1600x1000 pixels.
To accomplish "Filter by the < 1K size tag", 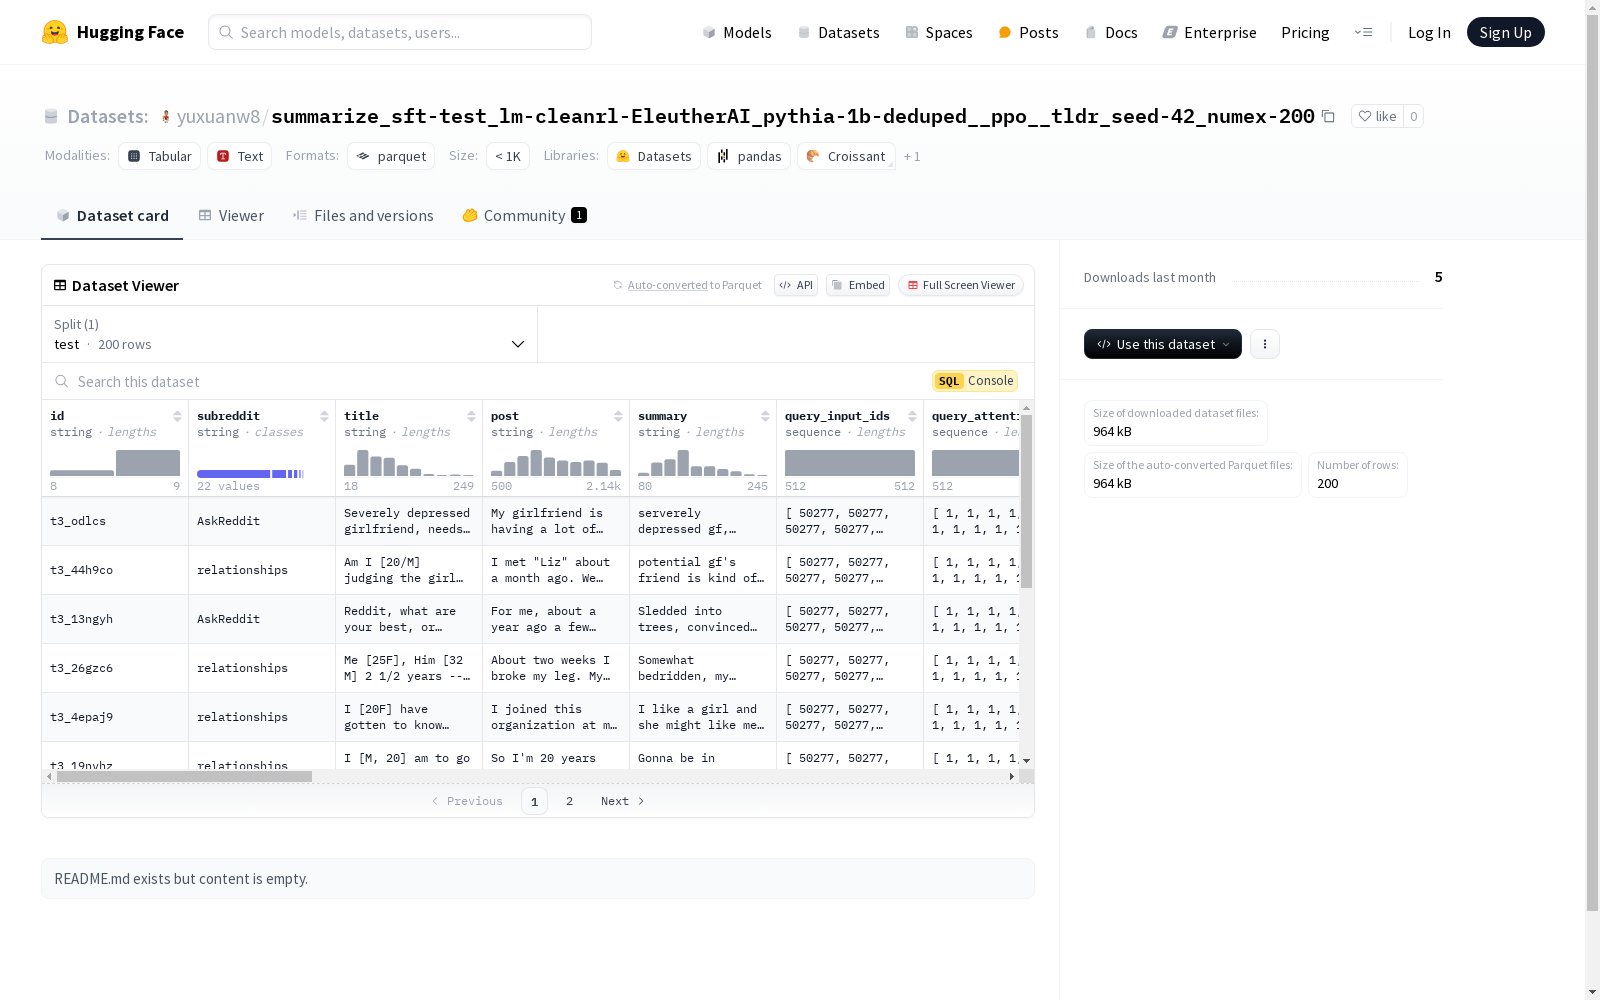I will pos(508,156).
